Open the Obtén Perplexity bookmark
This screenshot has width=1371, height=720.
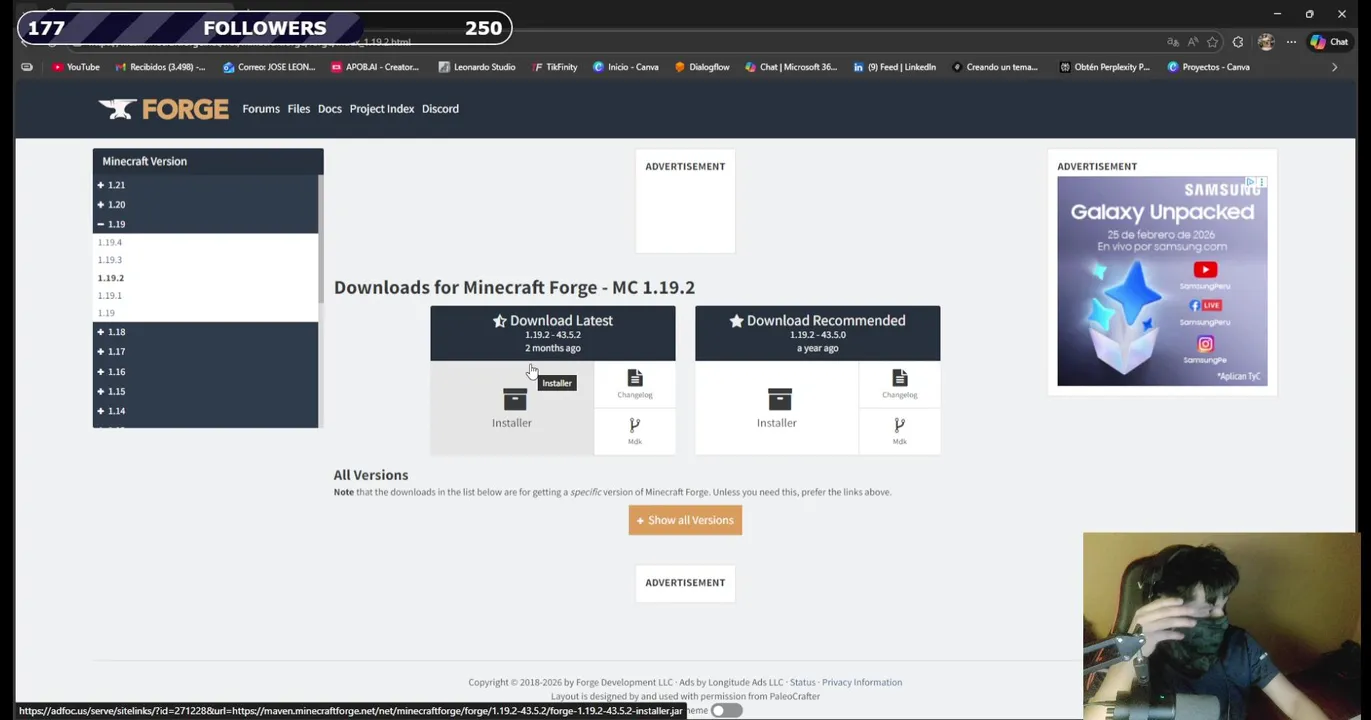pyautogui.click(x=1104, y=67)
